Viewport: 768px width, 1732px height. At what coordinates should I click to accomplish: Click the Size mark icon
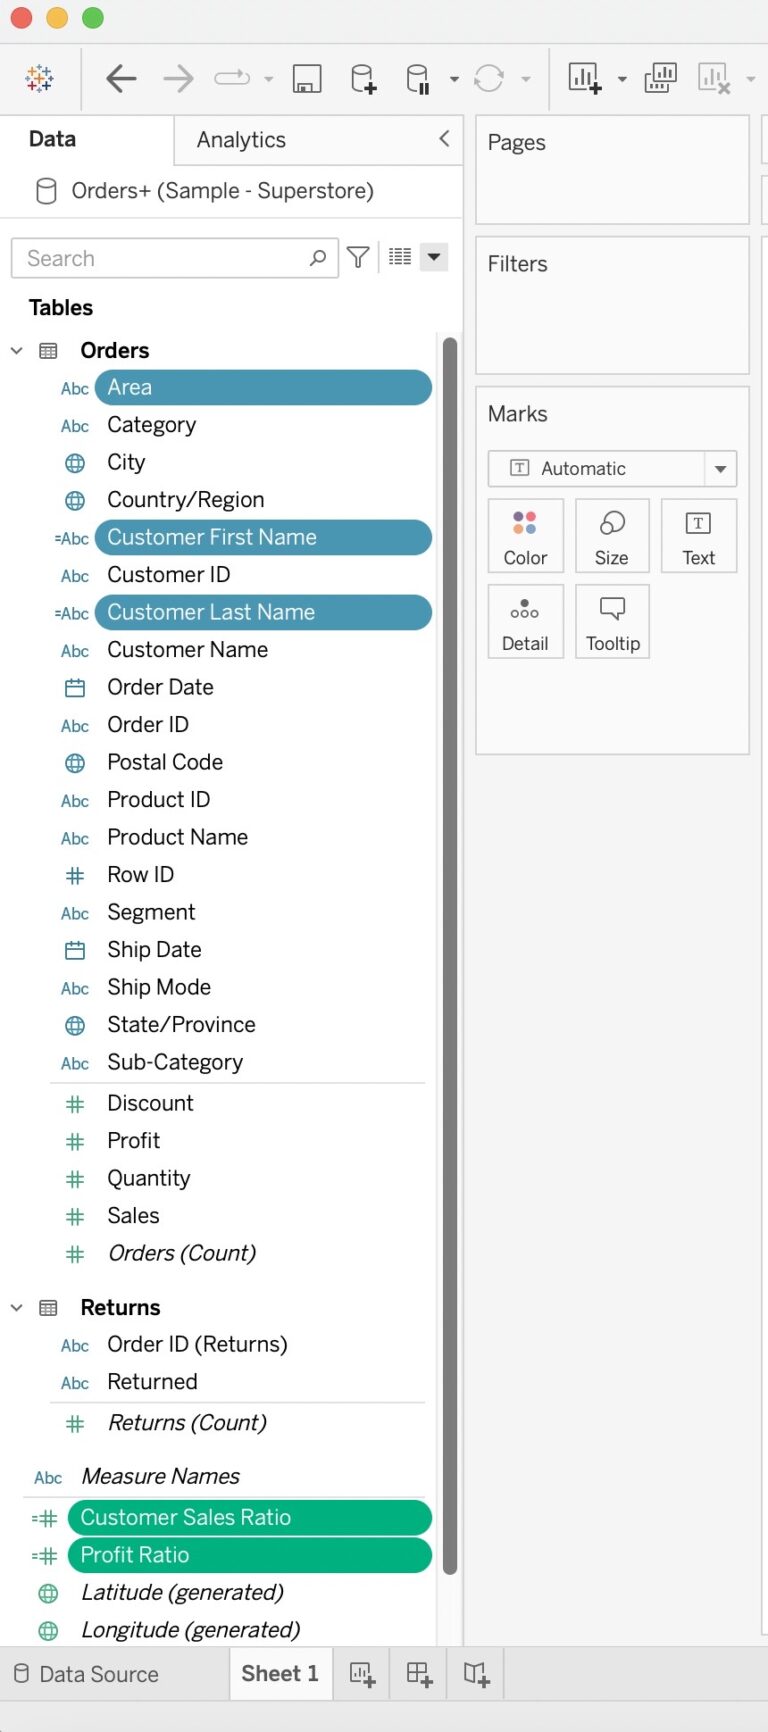(x=612, y=536)
